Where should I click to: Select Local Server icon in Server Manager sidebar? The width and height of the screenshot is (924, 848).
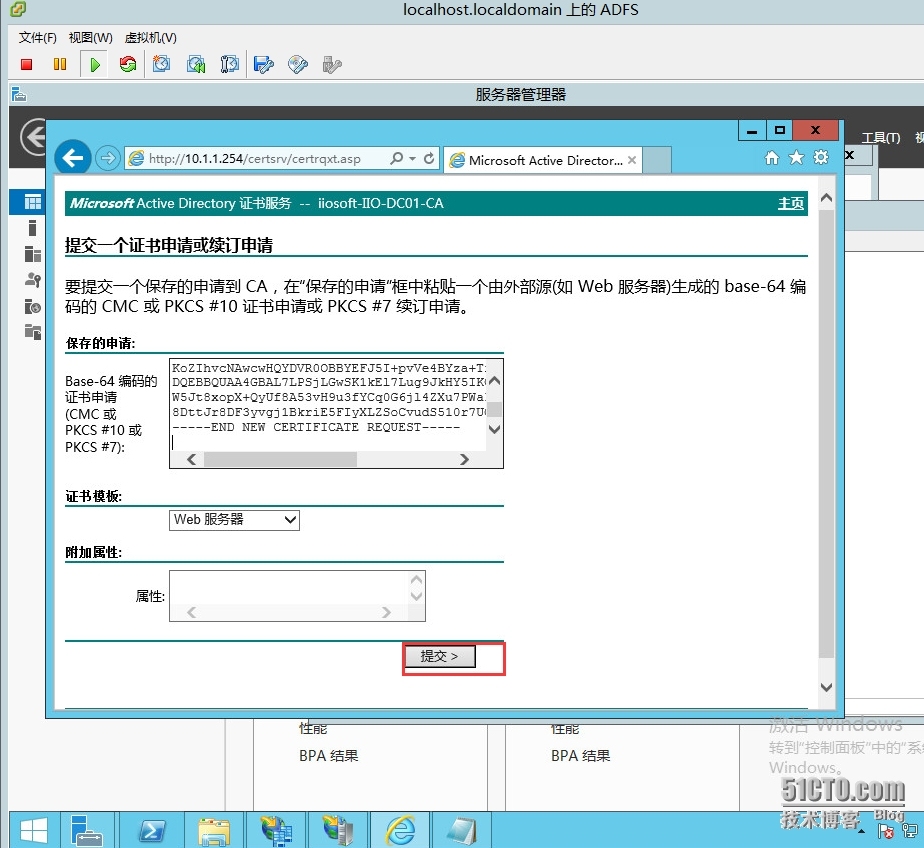coord(32,227)
